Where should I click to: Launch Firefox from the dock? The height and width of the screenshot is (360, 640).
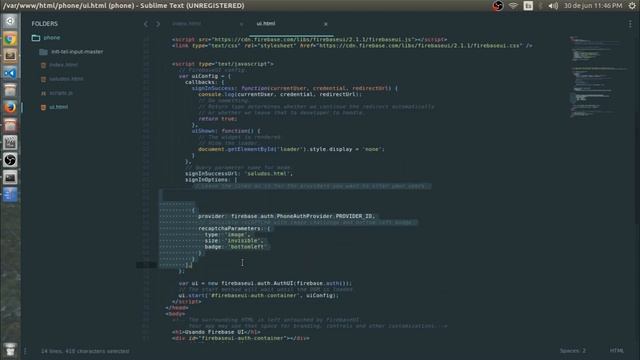[x=10, y=107]
